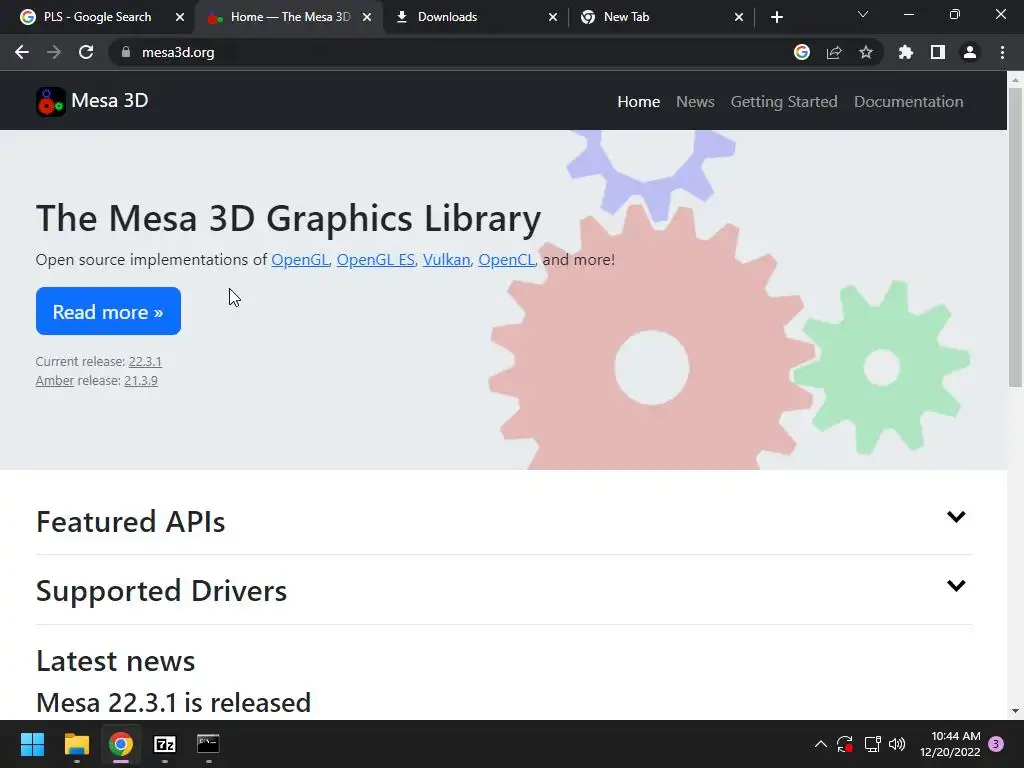This screenshot has width=1024, height=768.
Task: Show hidden system tray icons
Action: pyautogui.click(x=821, y=744)
